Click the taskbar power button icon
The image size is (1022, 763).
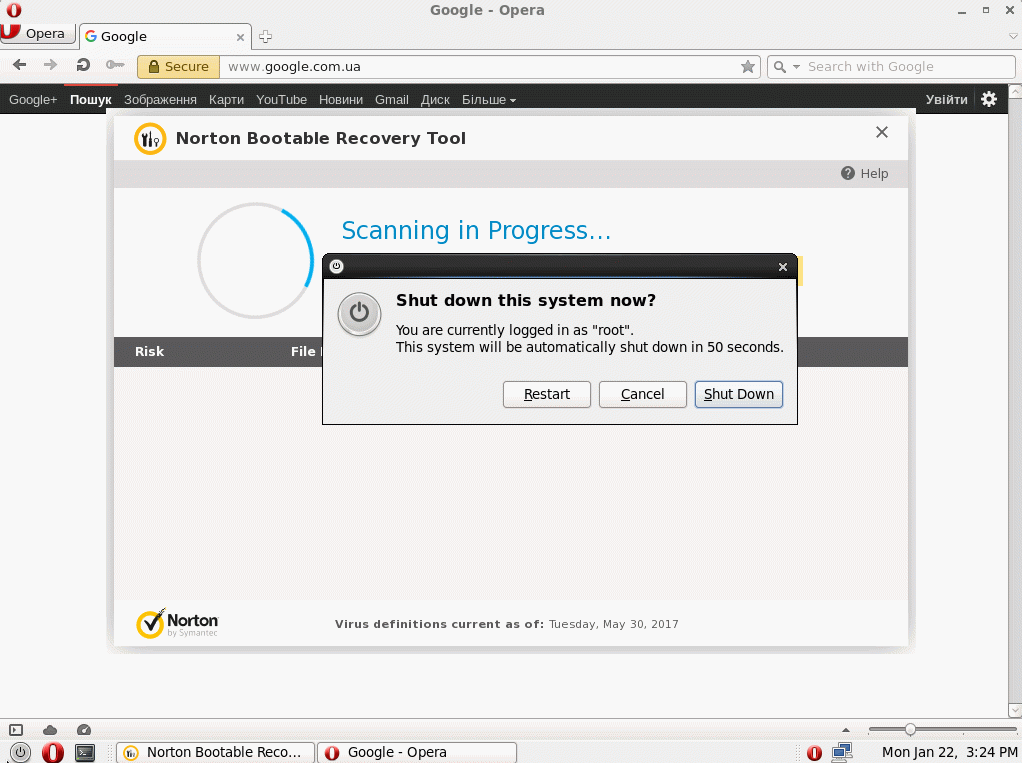point(20,752)
